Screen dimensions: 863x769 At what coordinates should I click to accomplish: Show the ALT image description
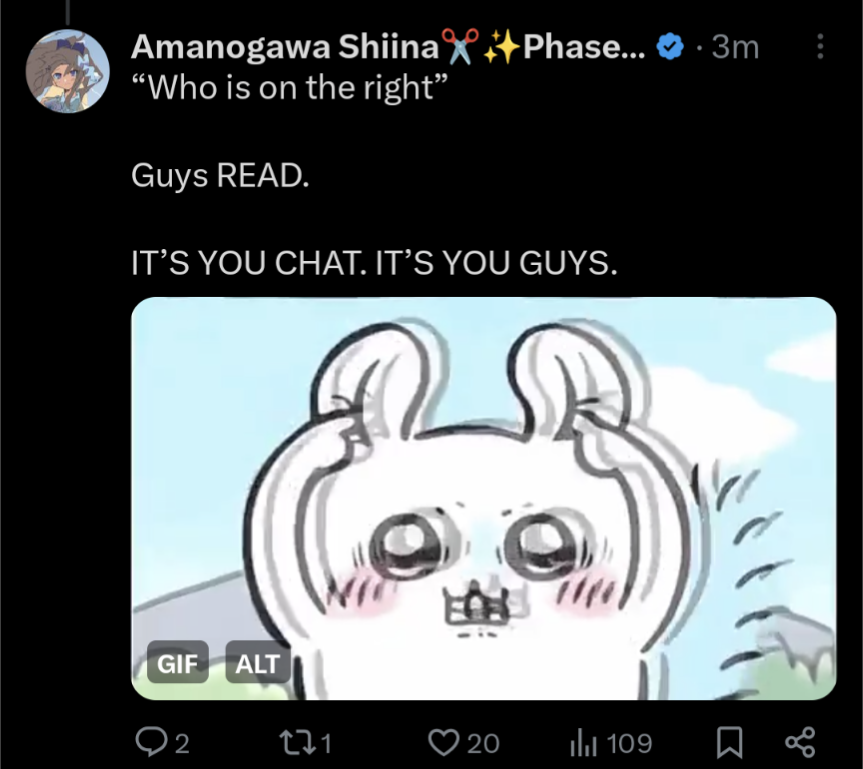(258, 662)
